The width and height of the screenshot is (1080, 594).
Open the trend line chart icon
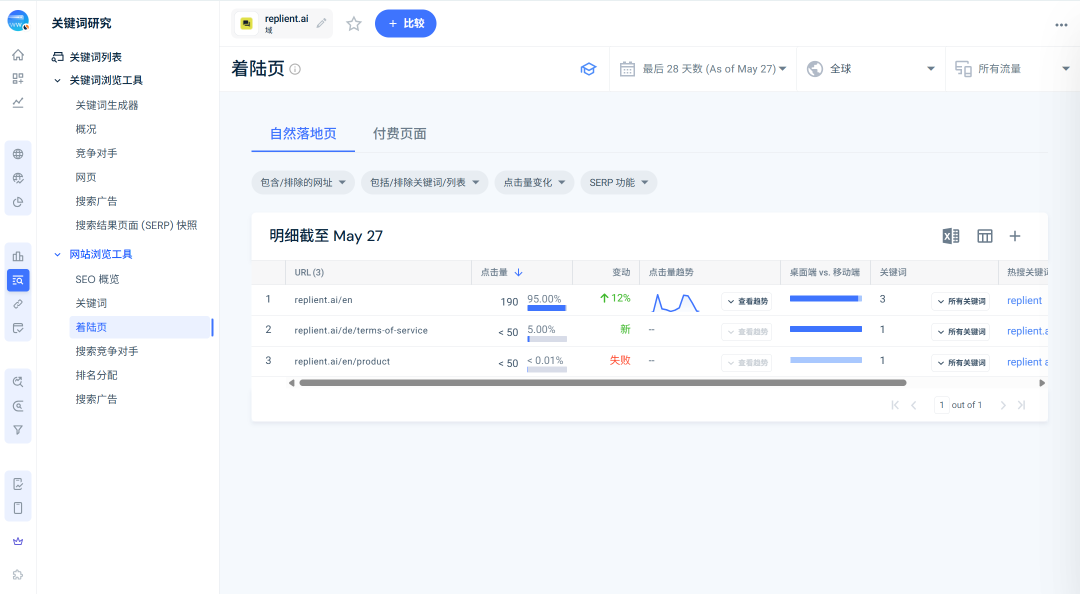click(x=18, y=103)
